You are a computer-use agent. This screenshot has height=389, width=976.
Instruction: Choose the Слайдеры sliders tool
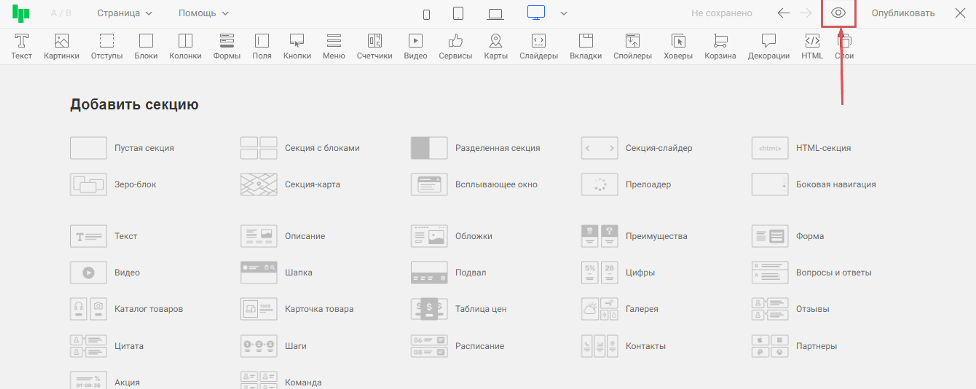point(539,47)
